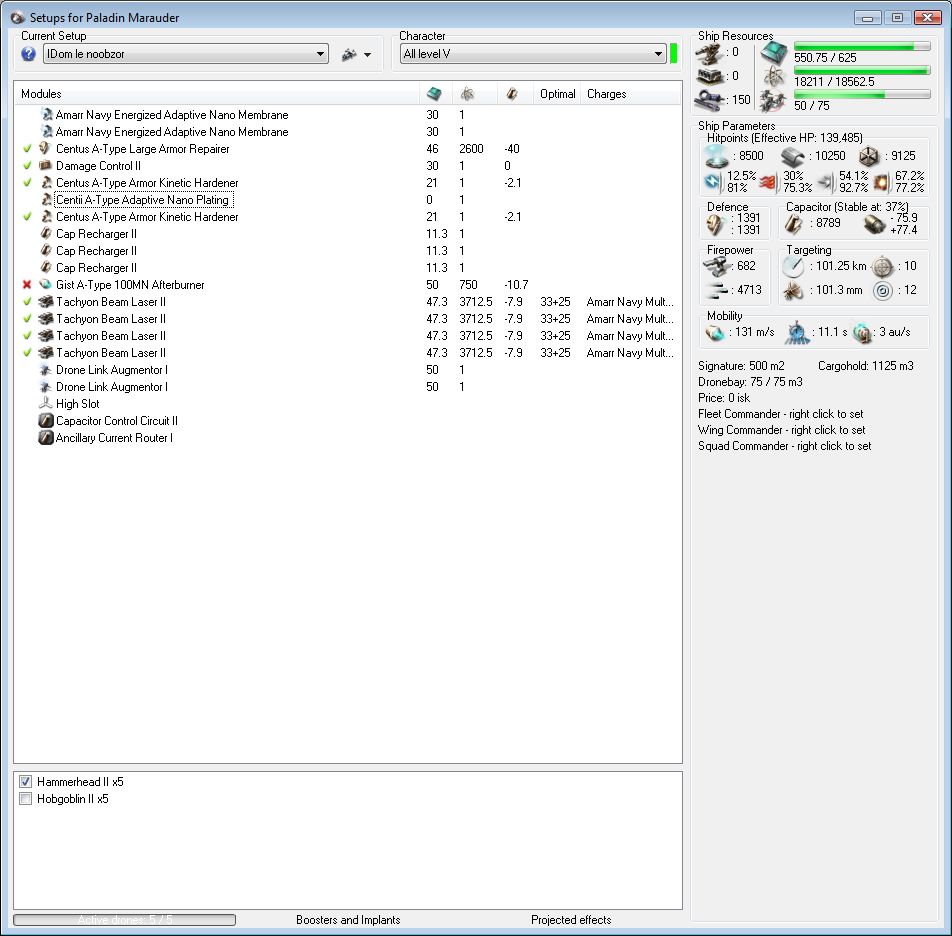952x936 pixels.
Task: Click the calibration icon showing 150
Action: [709, 100]
